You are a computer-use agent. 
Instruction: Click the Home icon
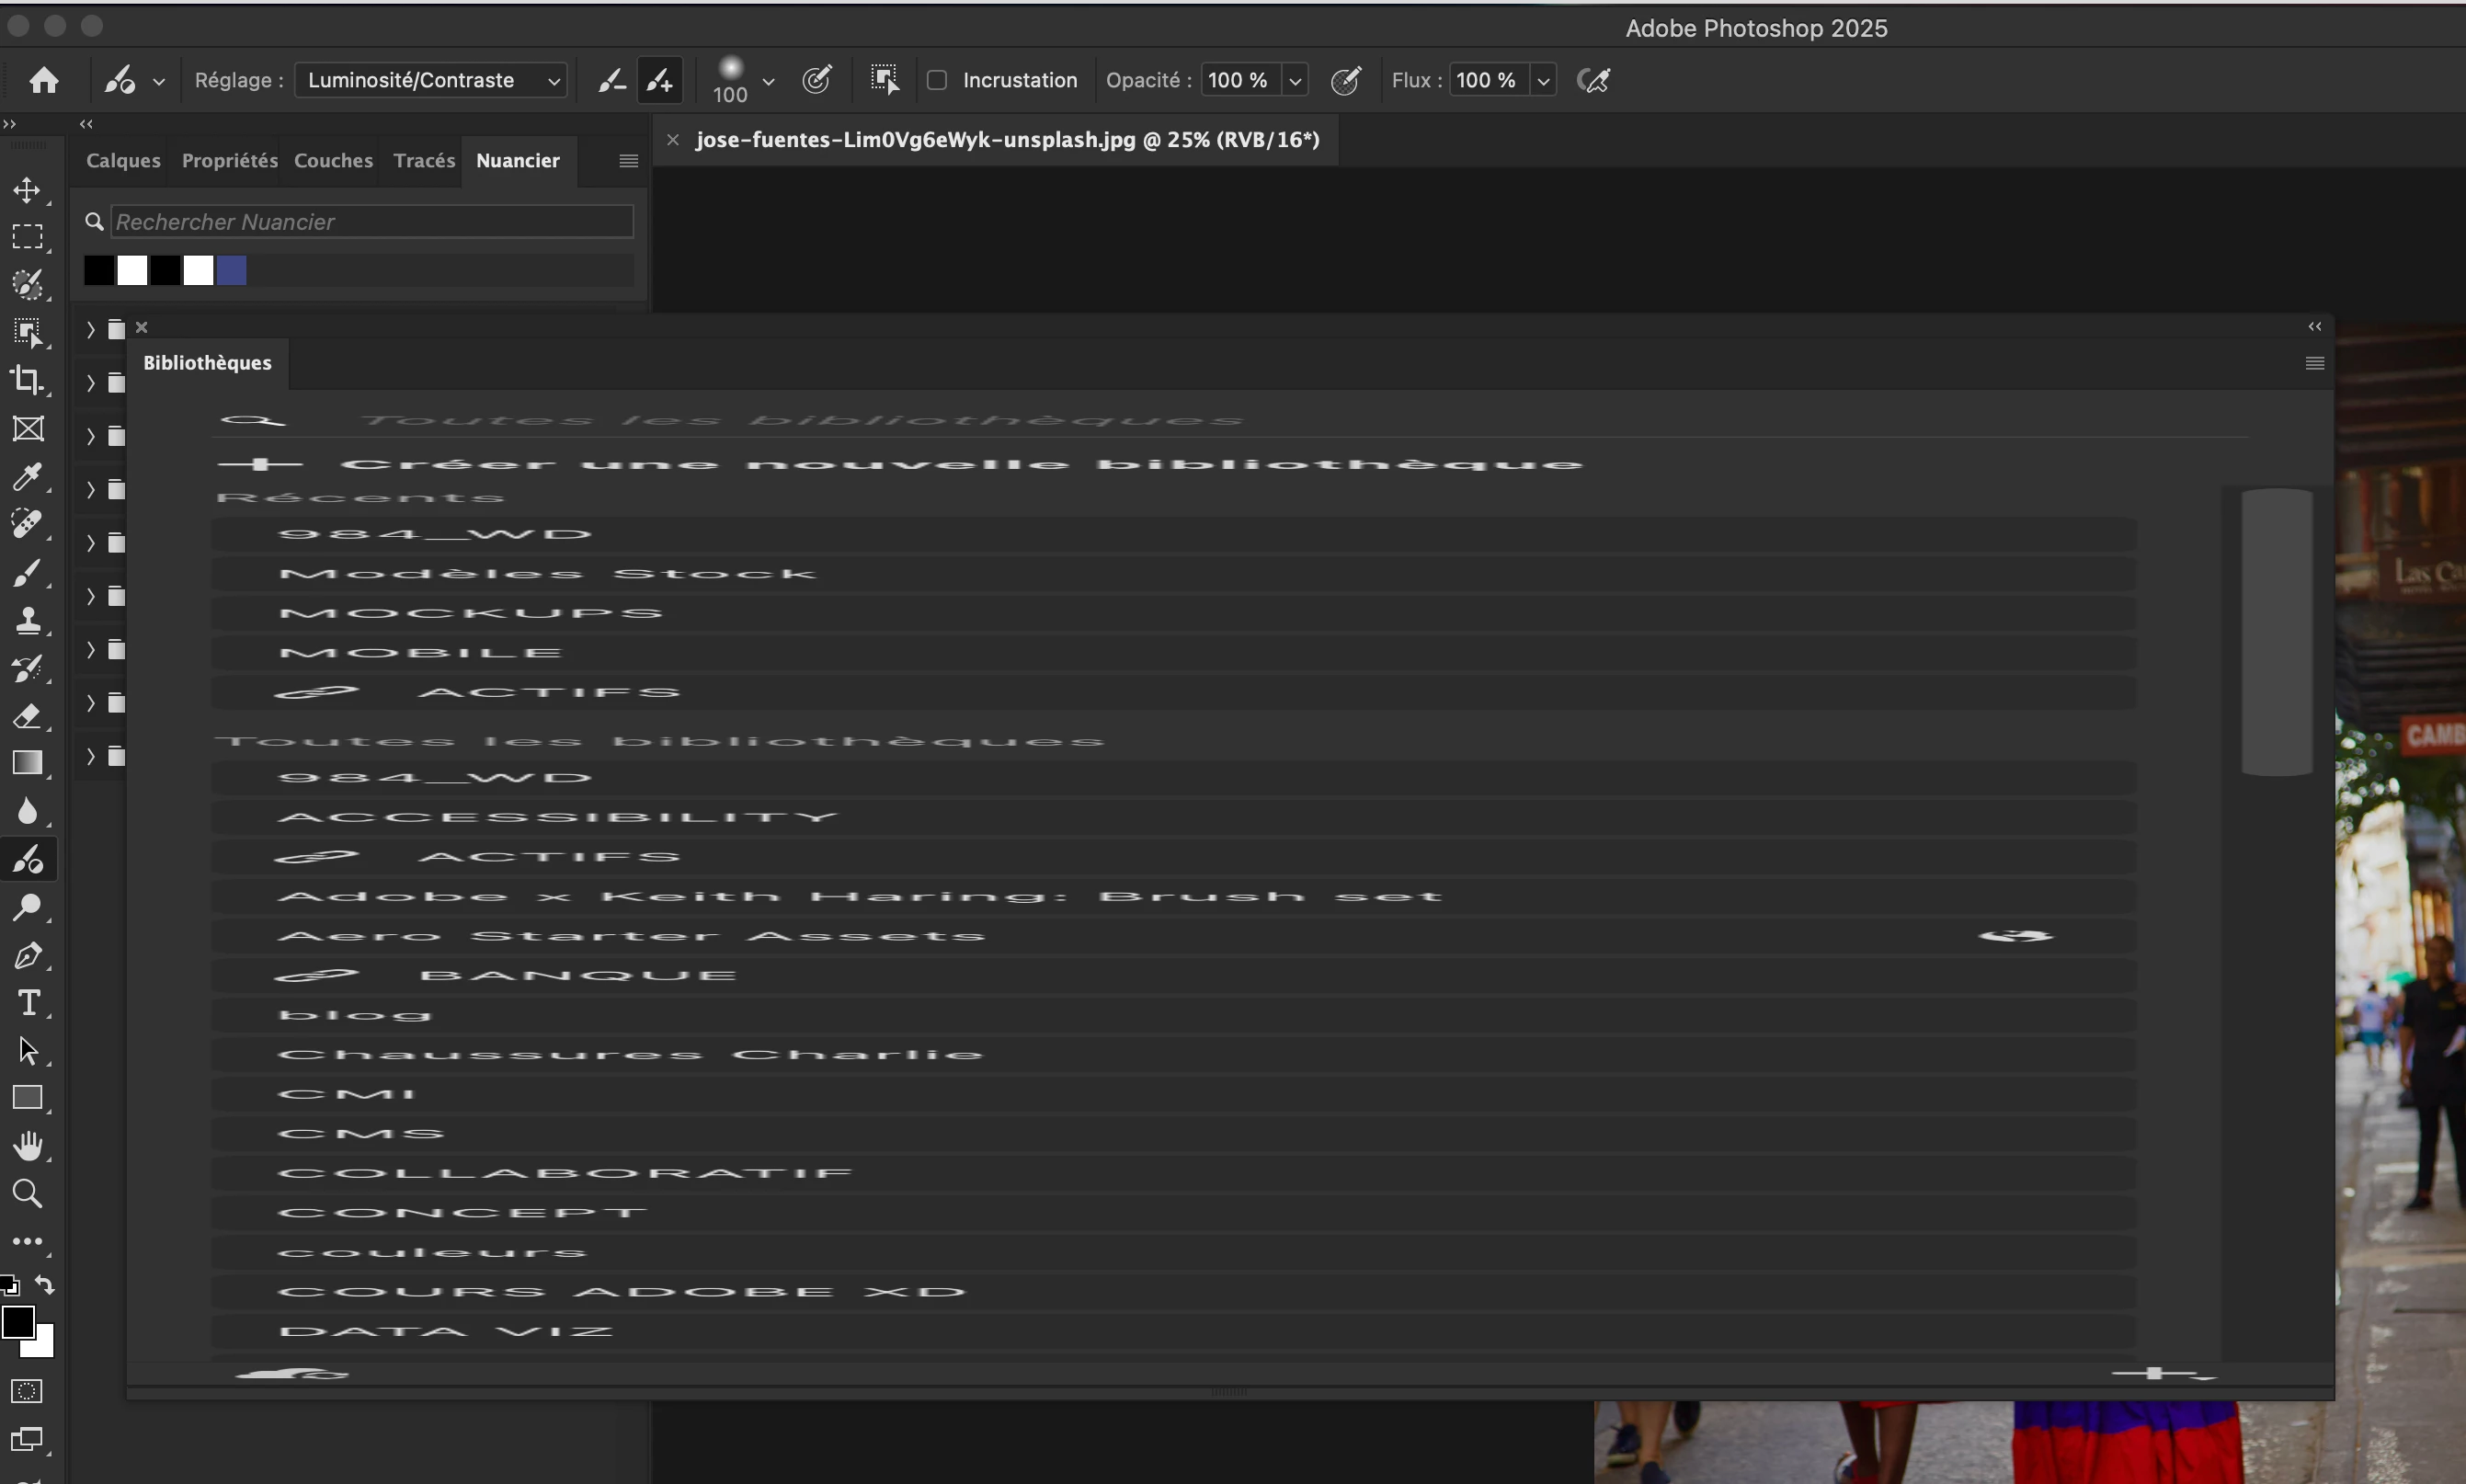tap(43, 80)
